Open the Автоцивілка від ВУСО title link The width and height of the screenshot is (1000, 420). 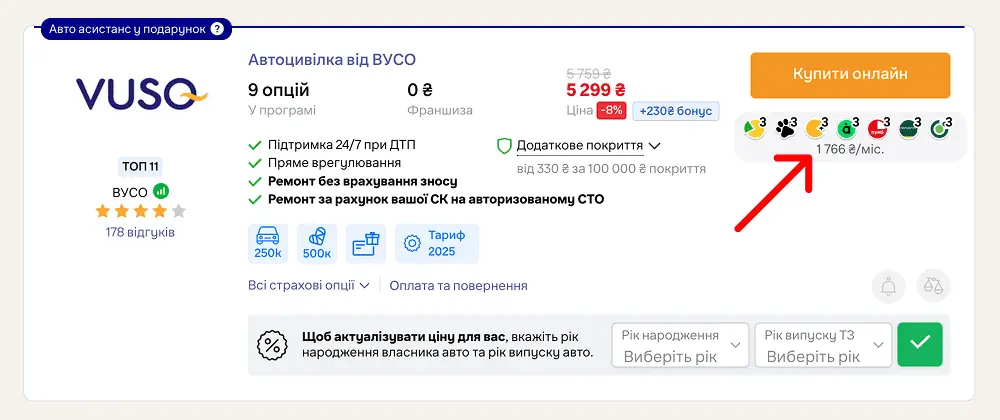(332, 60)
